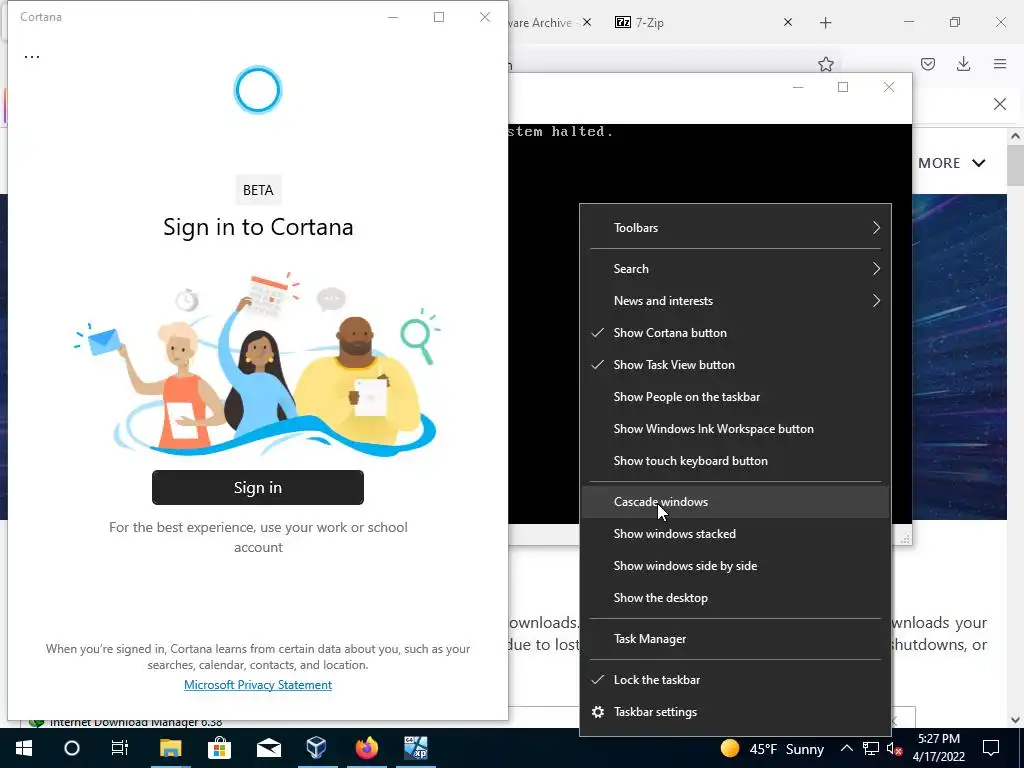Maximize the Cortana window
Image resolution: width=1024 pixels, height=768 pixels.
[x=439, y=17]
